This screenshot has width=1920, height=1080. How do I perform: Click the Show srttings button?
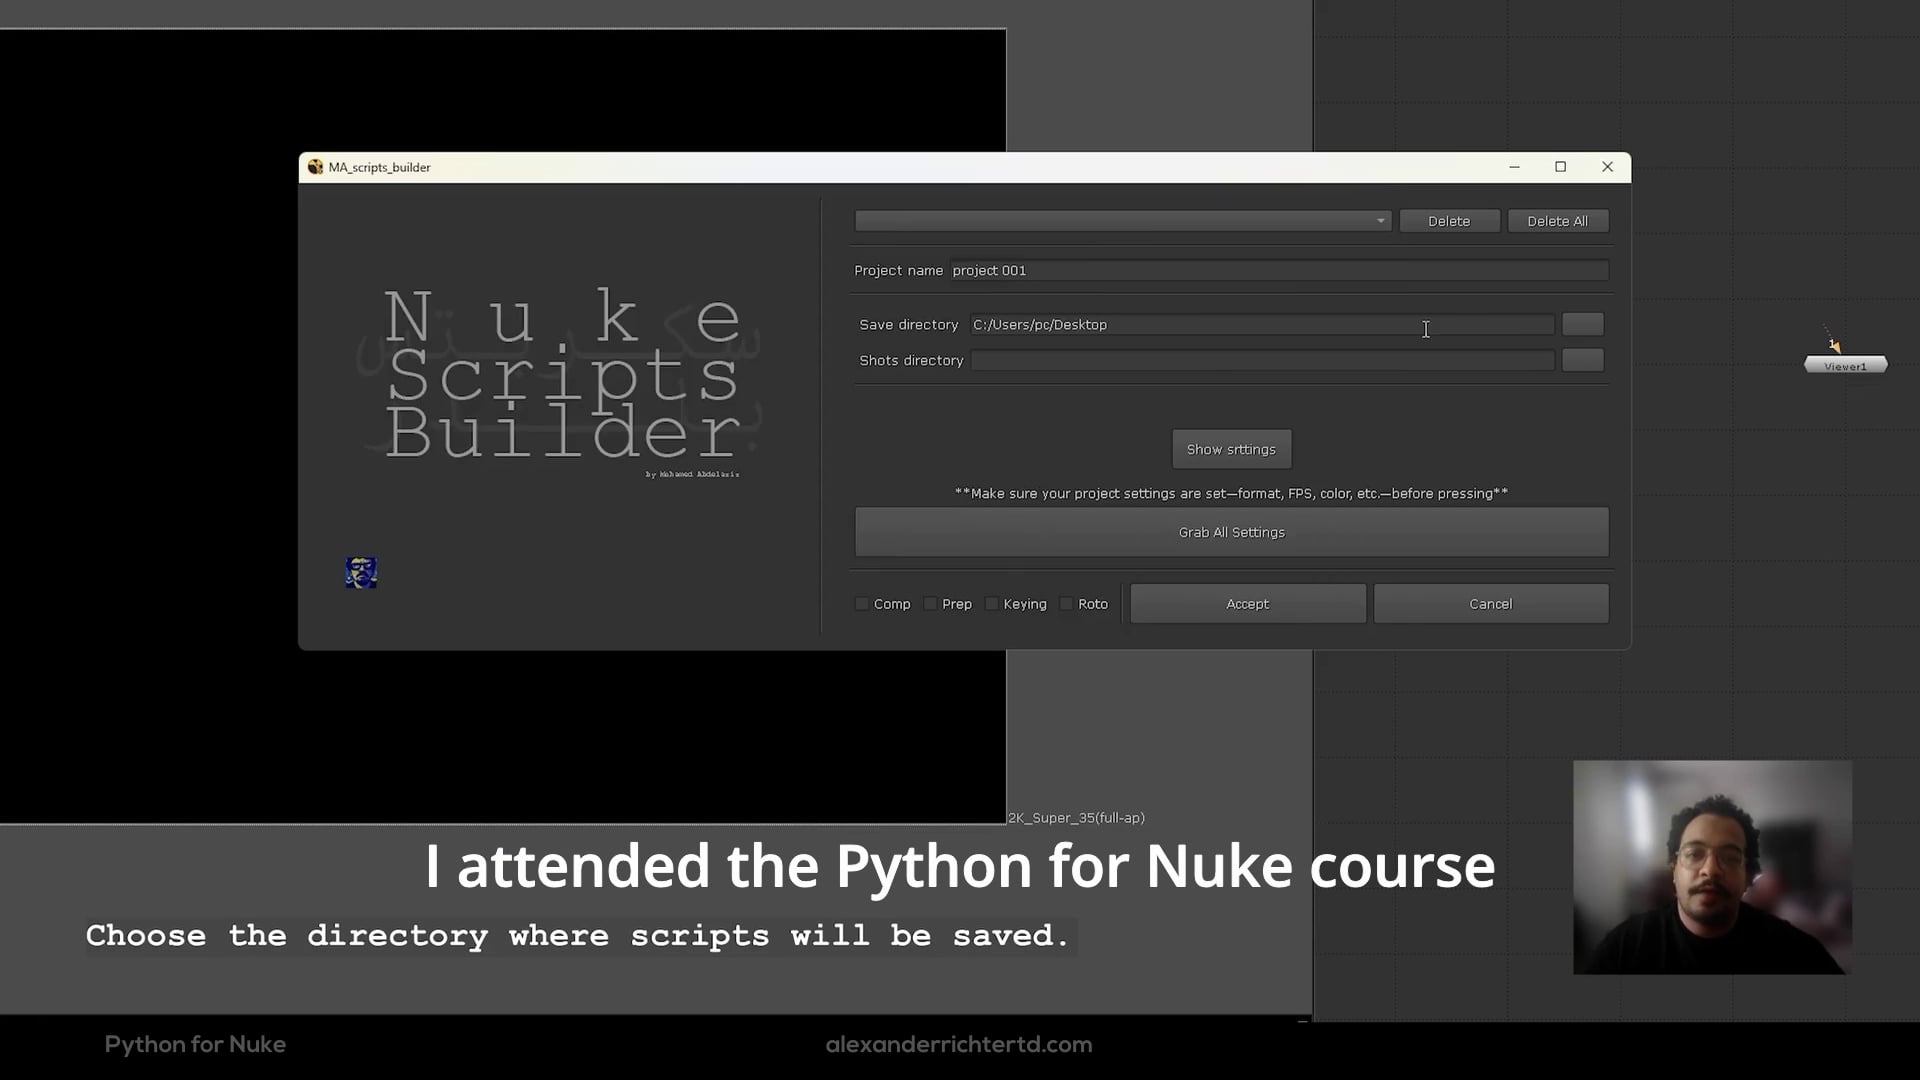[x=1231, y=449]
